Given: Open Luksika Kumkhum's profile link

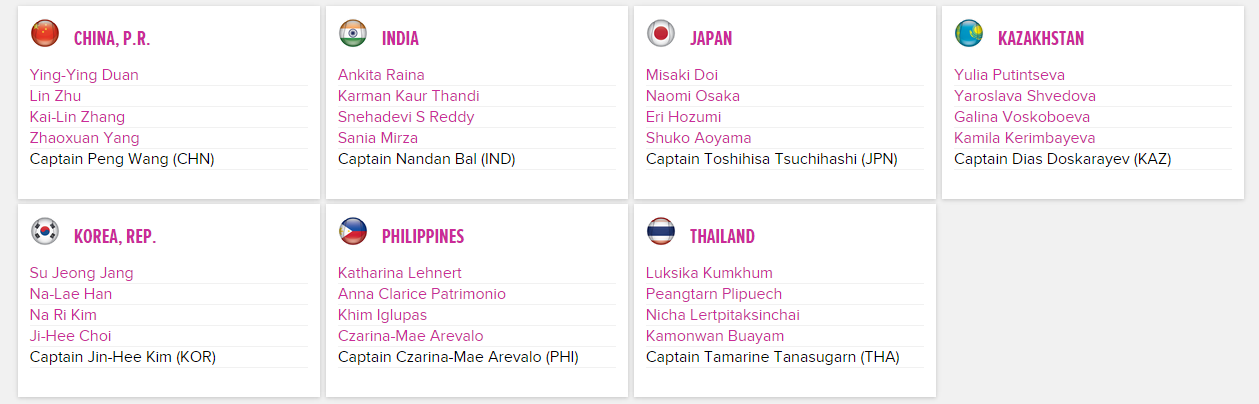Looking at the screenshot, I should click(709, 273).
